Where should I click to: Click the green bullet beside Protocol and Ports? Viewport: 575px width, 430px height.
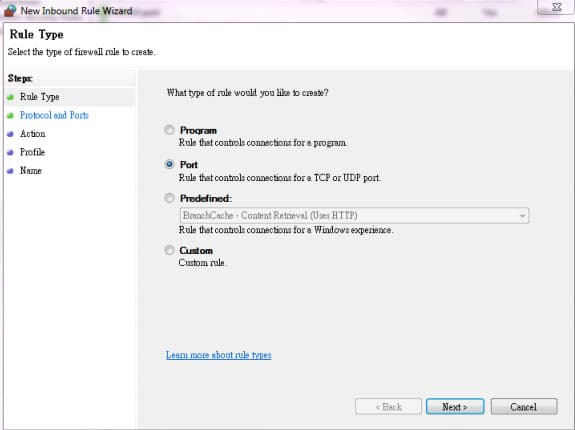click(10, 115)
